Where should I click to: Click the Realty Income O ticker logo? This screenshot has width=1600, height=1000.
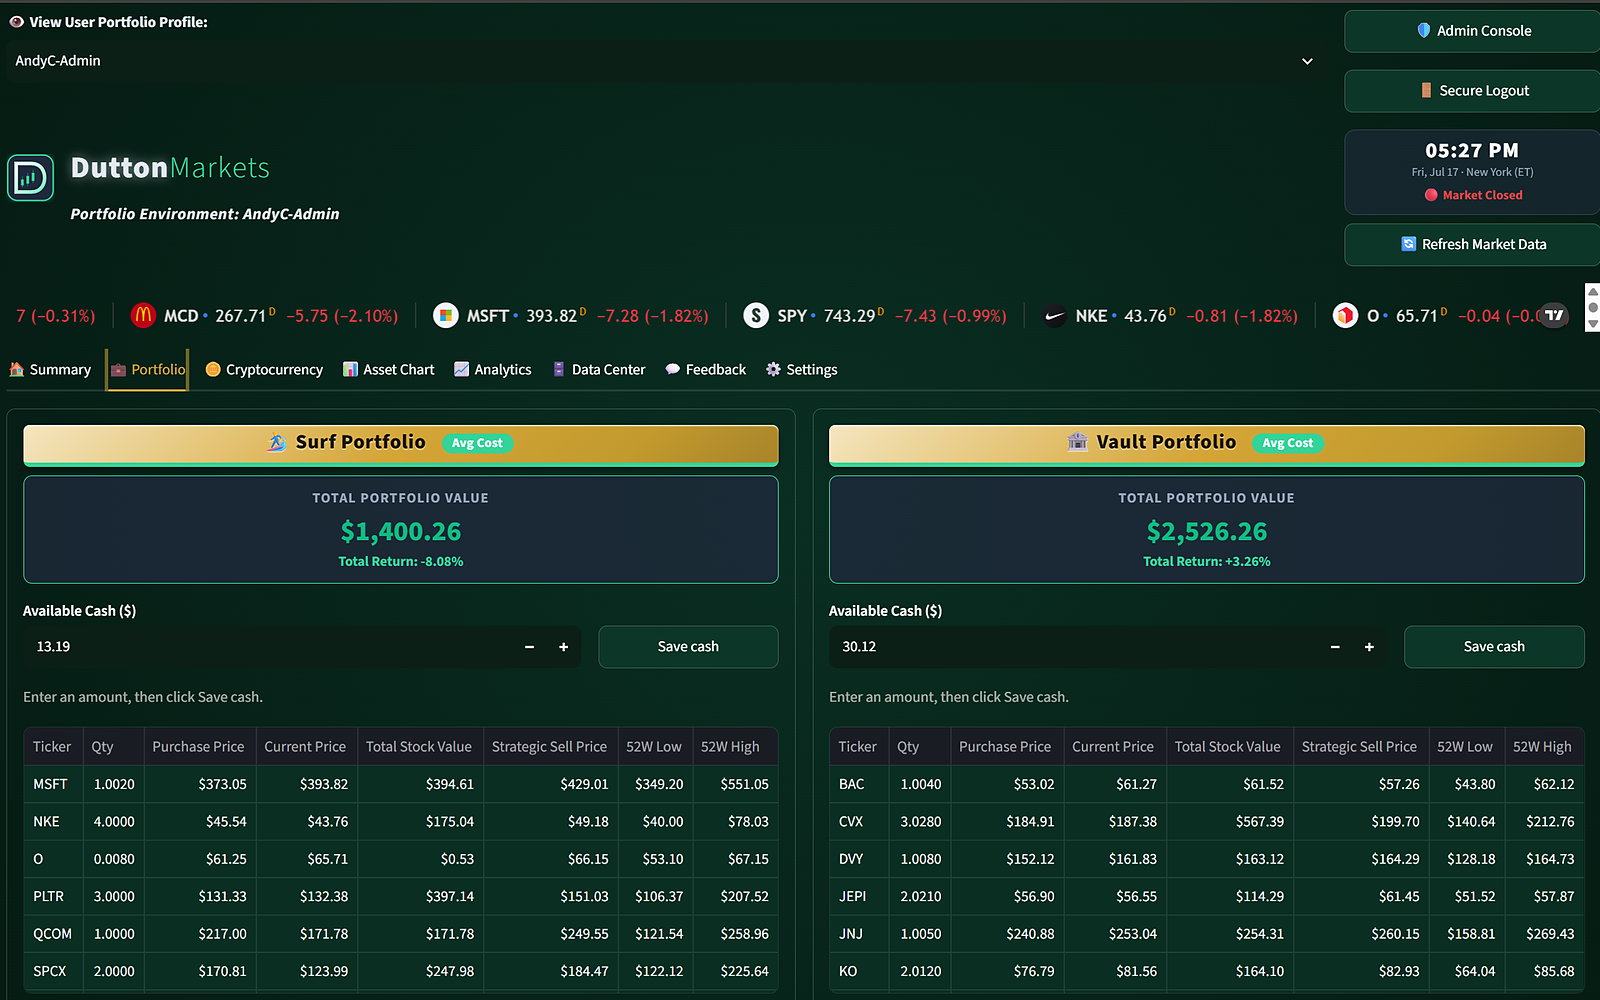point(1345,316)
